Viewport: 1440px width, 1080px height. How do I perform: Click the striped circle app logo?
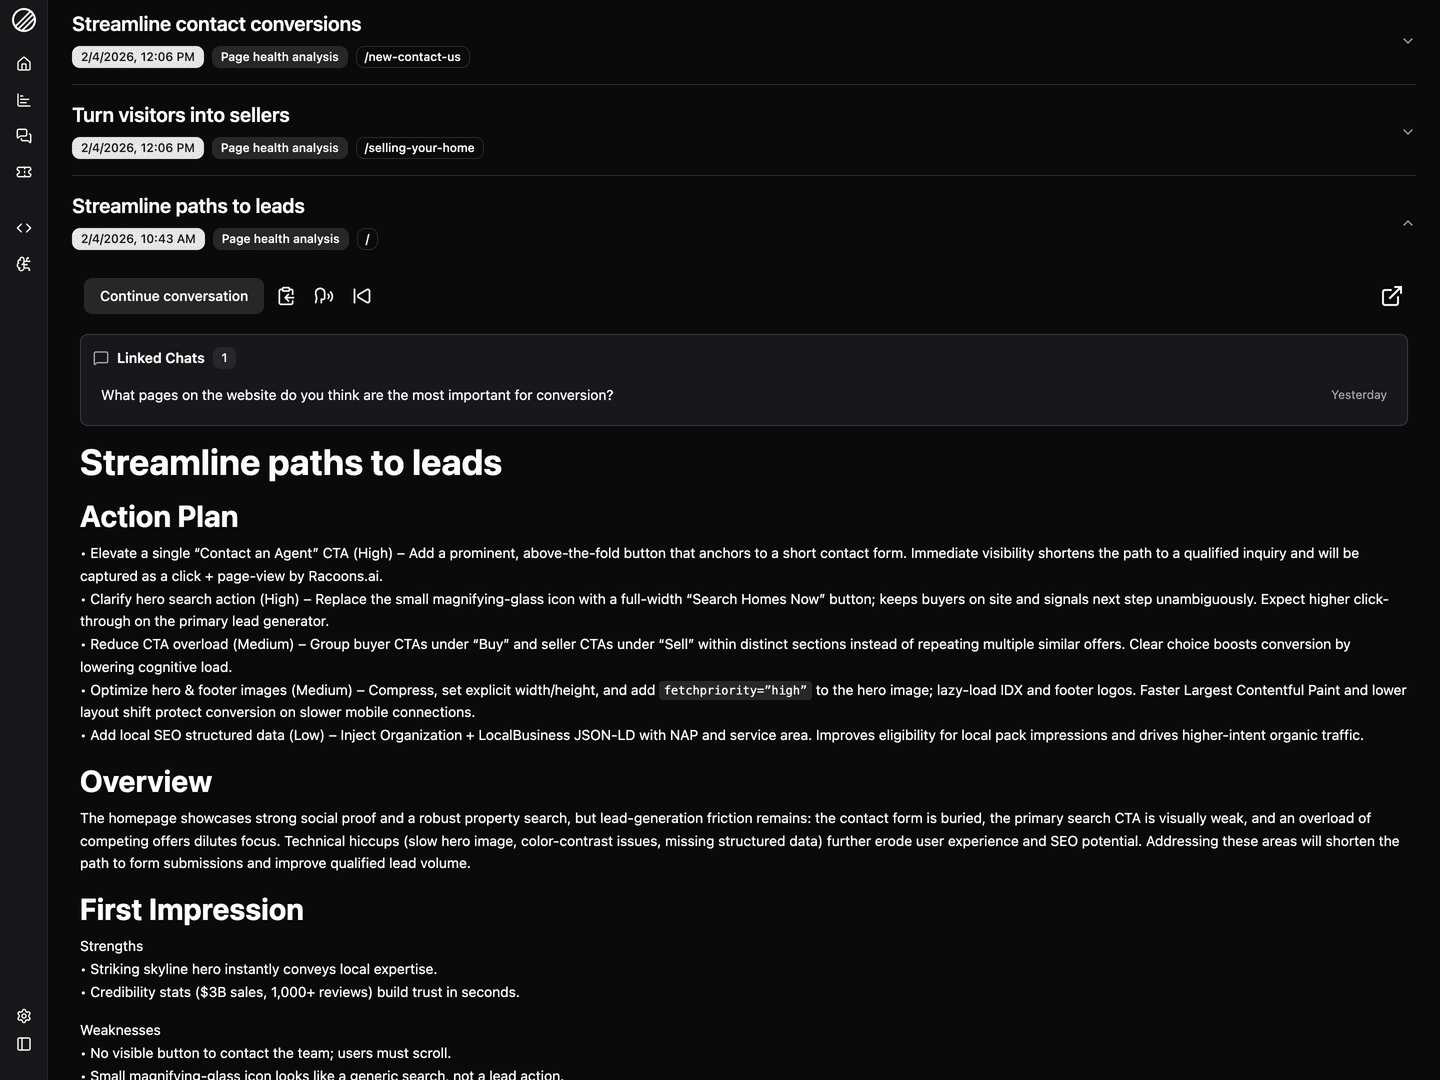coord(24,19)
